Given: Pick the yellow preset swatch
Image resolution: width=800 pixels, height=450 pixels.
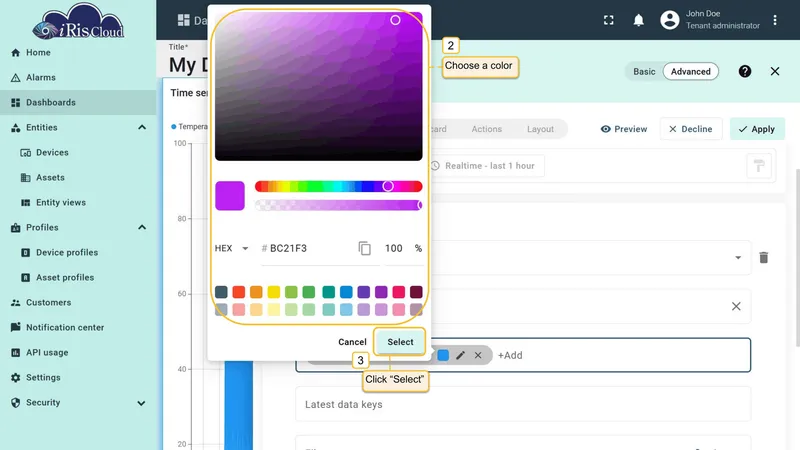Looking at the screenshot, I should (x=273, y=292).
